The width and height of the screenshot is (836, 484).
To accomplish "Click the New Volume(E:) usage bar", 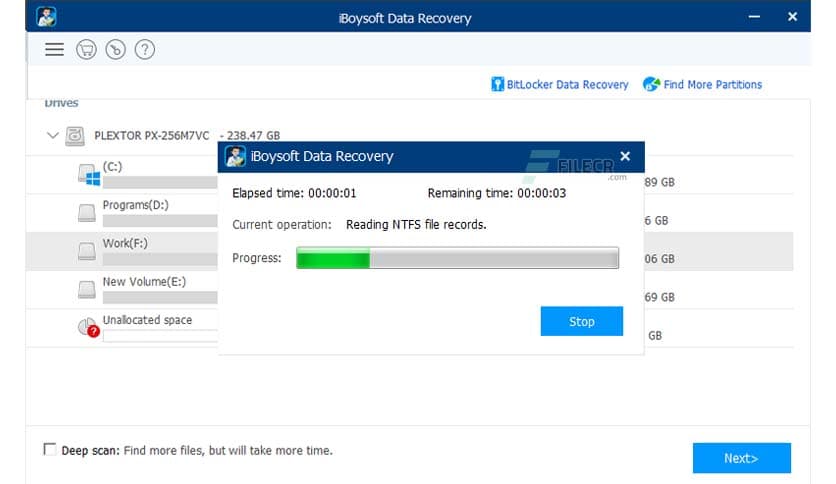I will tap(160, 297).
